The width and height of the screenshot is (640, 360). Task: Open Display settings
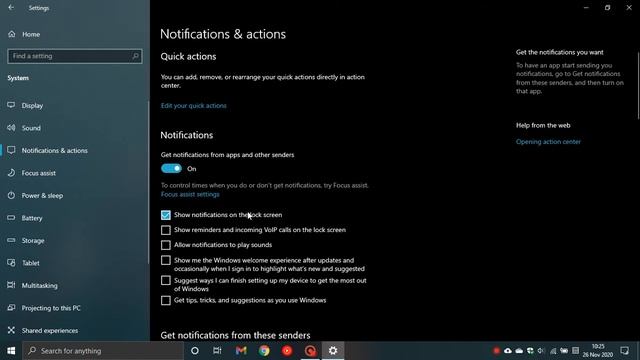coord(75,105)
